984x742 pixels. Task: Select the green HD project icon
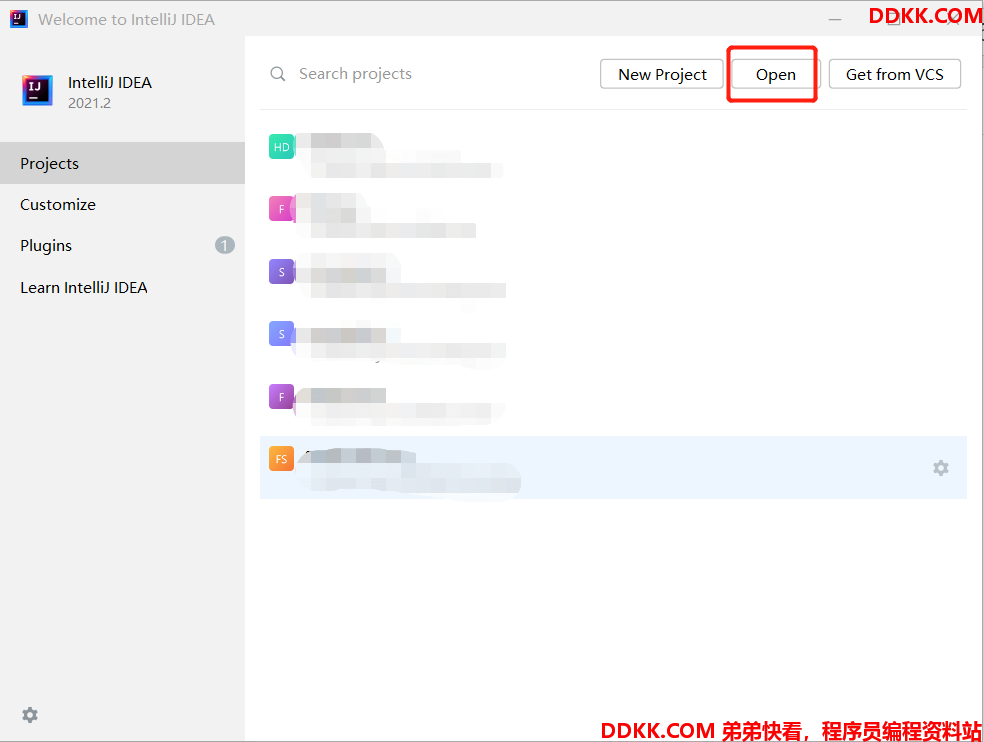click(282, 147)
